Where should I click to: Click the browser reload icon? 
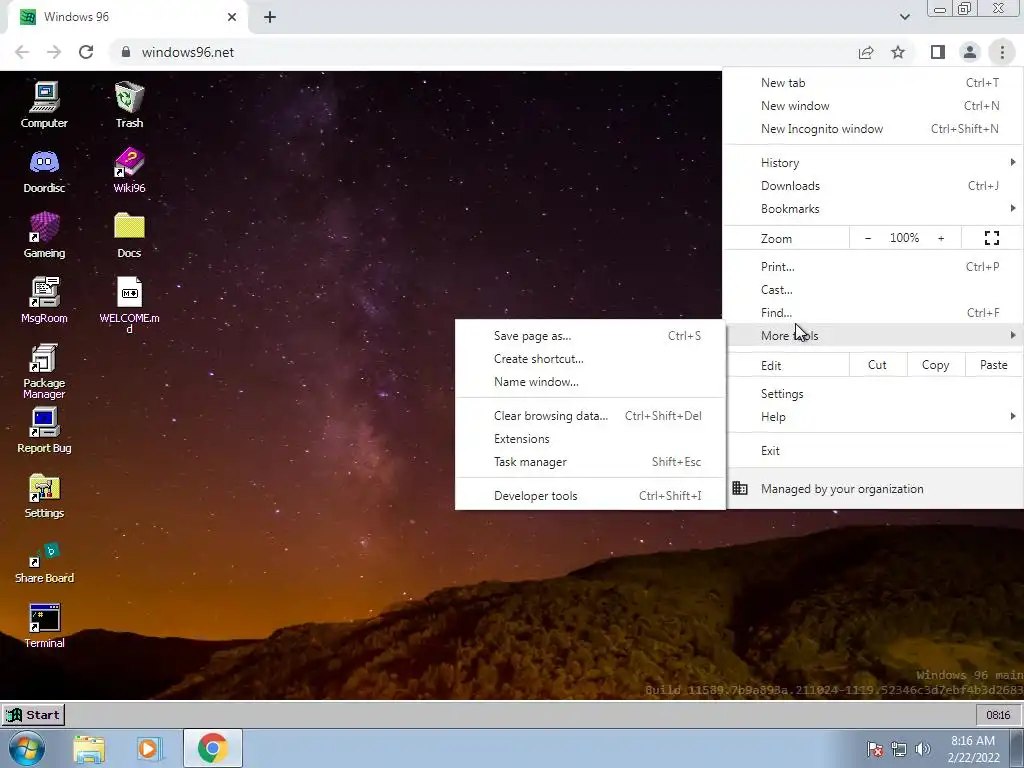pyautogui.click(x=86, y=52)
